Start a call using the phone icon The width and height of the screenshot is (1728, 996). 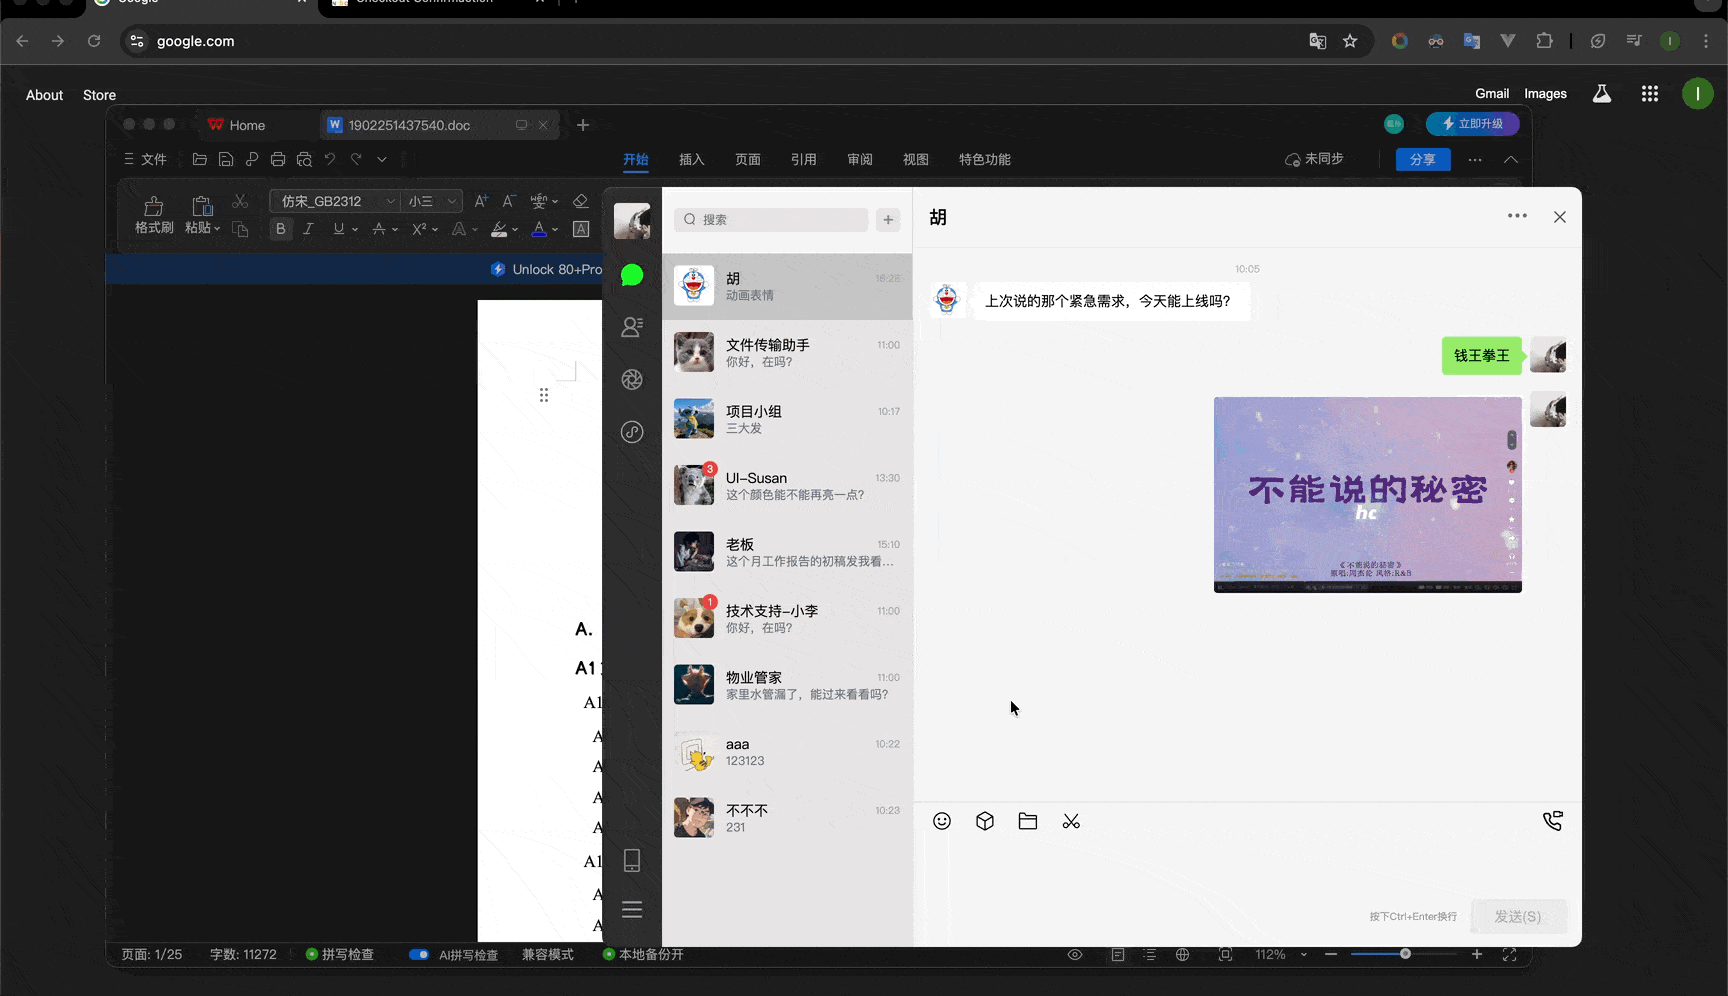(x=1553, y=820)
